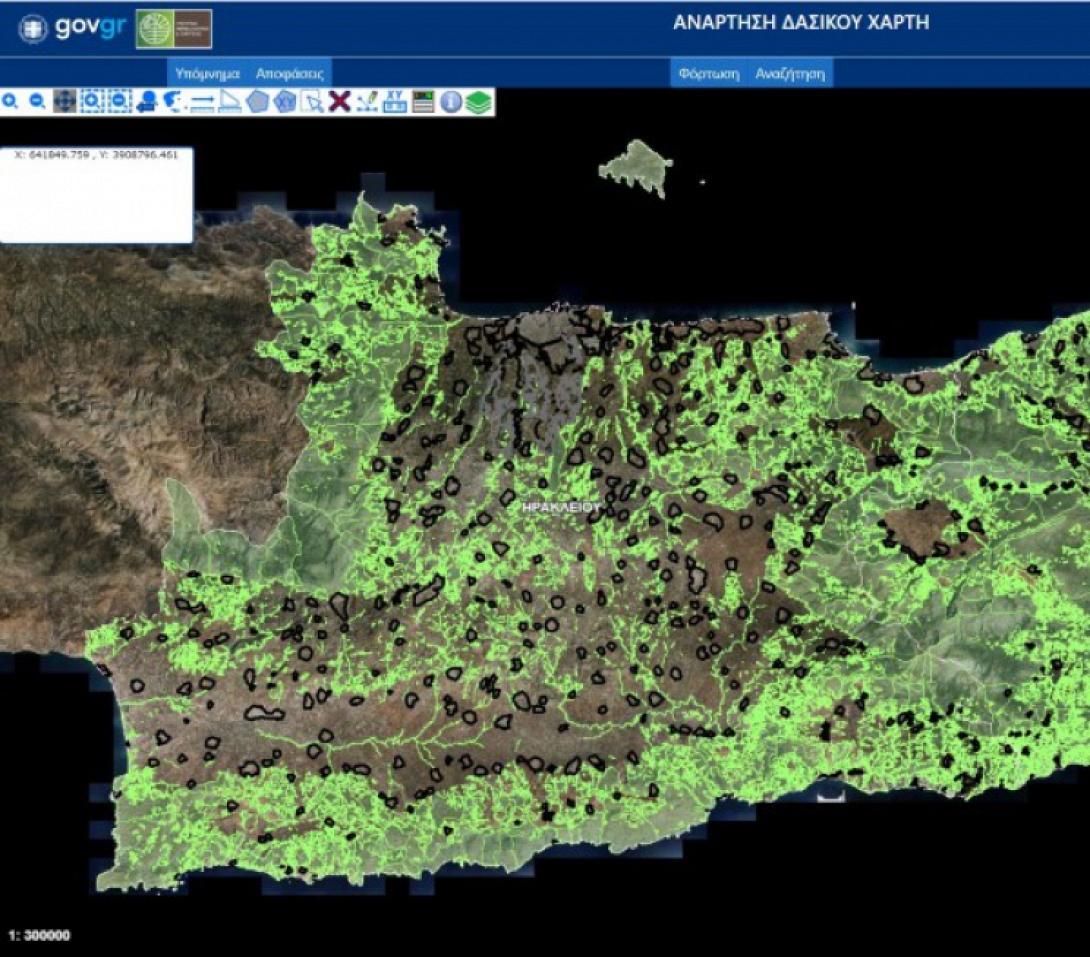Click the red X clear tool
Image resolution: width=1090 pixels, height=957 pixels.
(340, 101)
